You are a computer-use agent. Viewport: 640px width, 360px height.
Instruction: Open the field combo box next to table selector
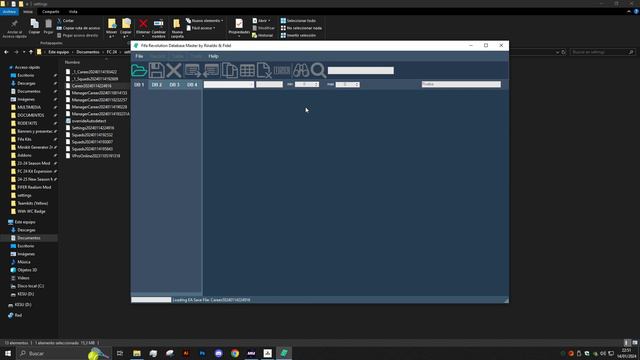(x=269, y=84)
